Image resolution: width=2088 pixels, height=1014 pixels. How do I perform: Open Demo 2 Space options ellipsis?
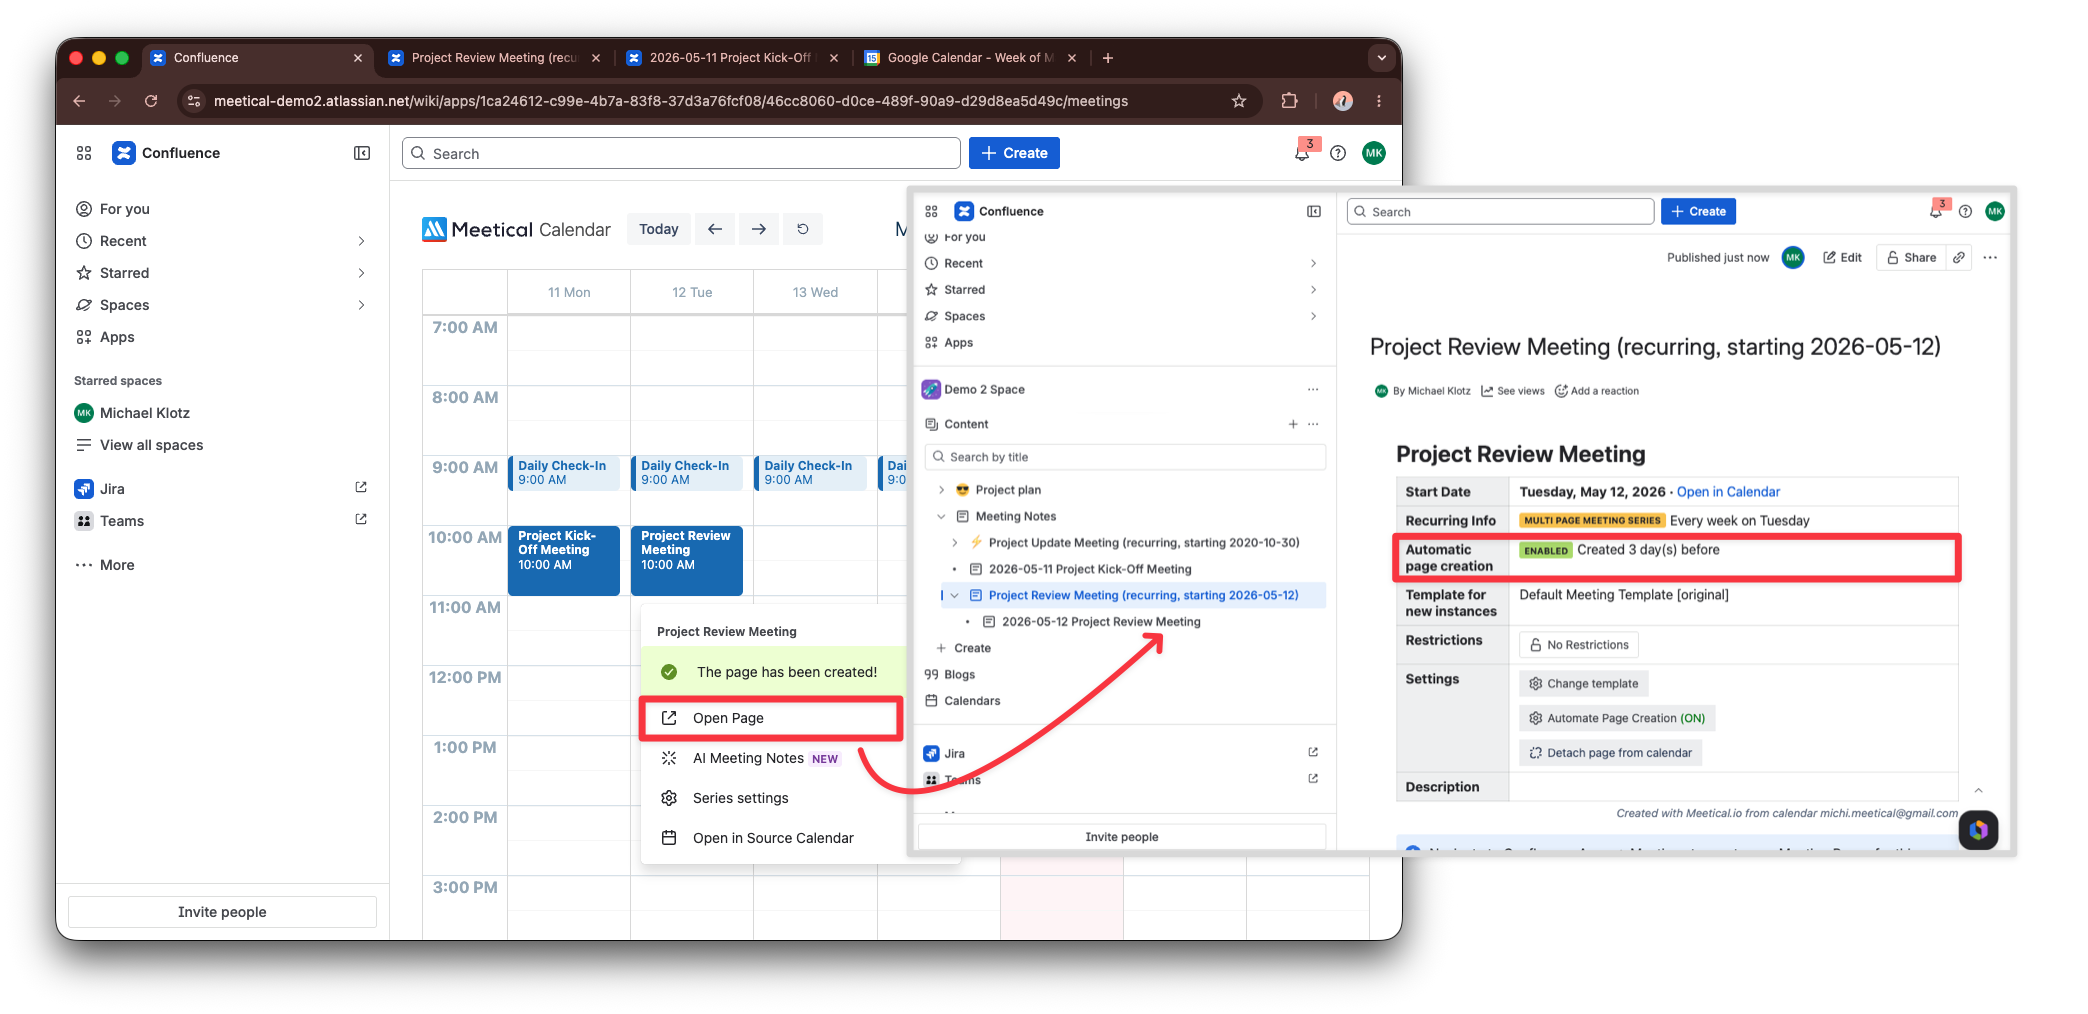1313,390
